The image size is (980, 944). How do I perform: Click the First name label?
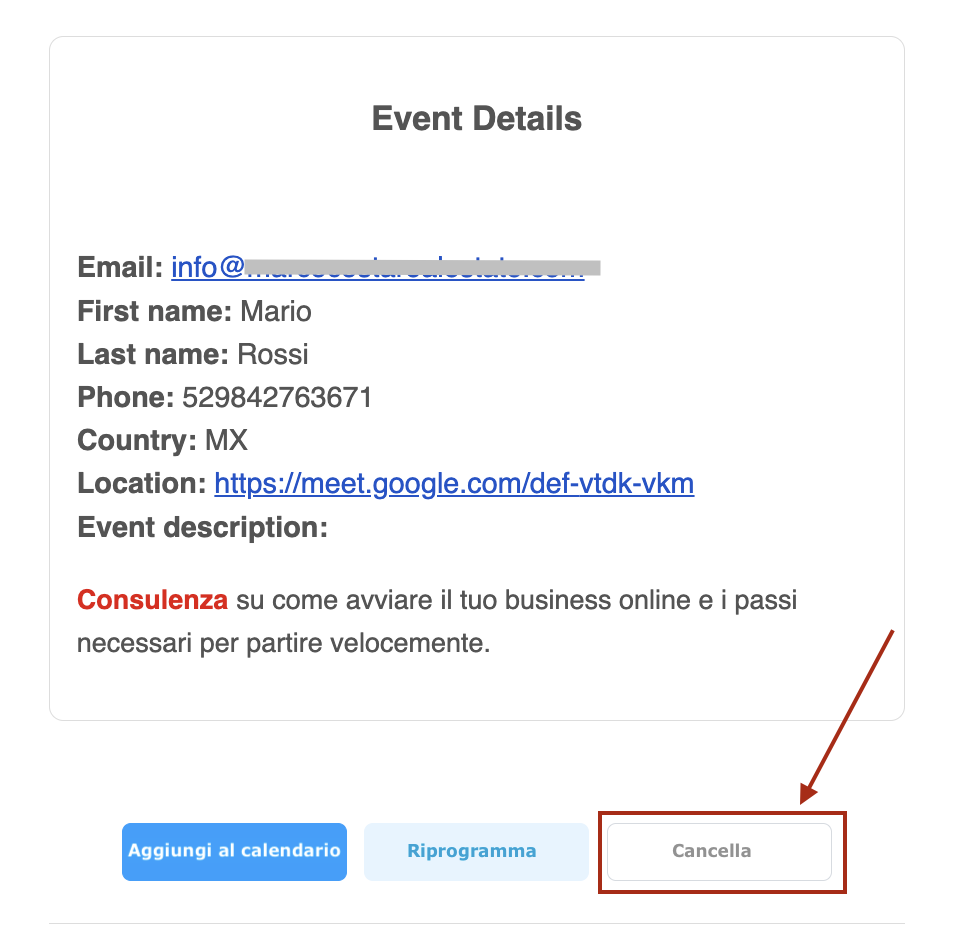pos(154,311)
